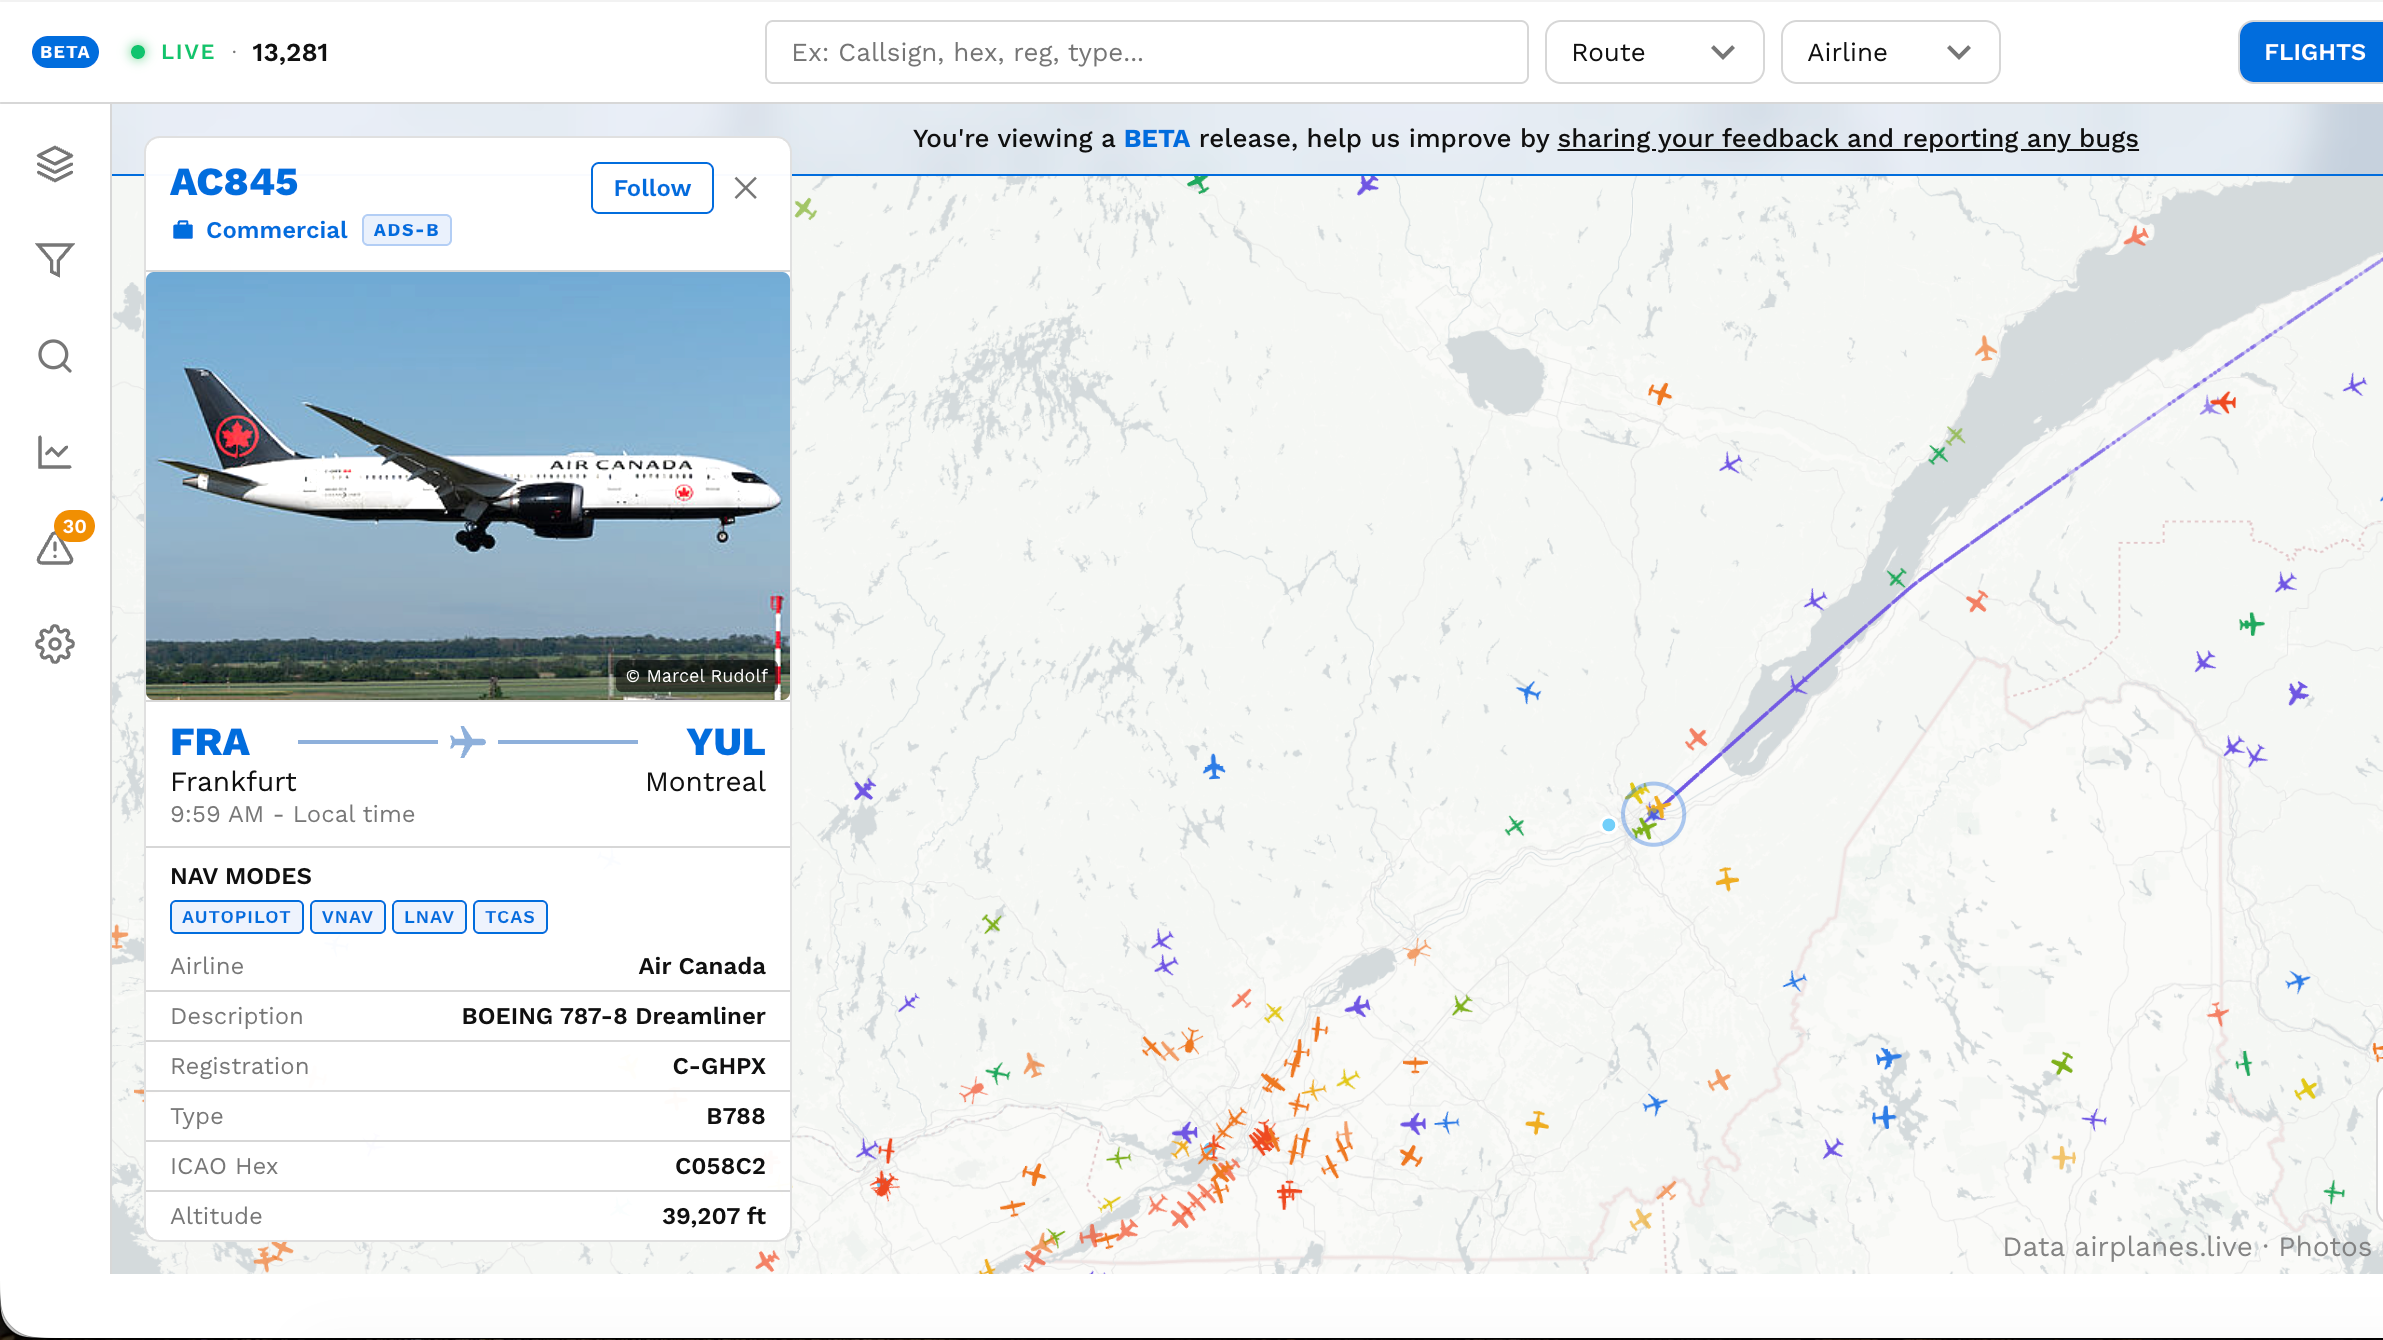
Task: Click the TCAS nav mode tag
Action: (510, 917)
